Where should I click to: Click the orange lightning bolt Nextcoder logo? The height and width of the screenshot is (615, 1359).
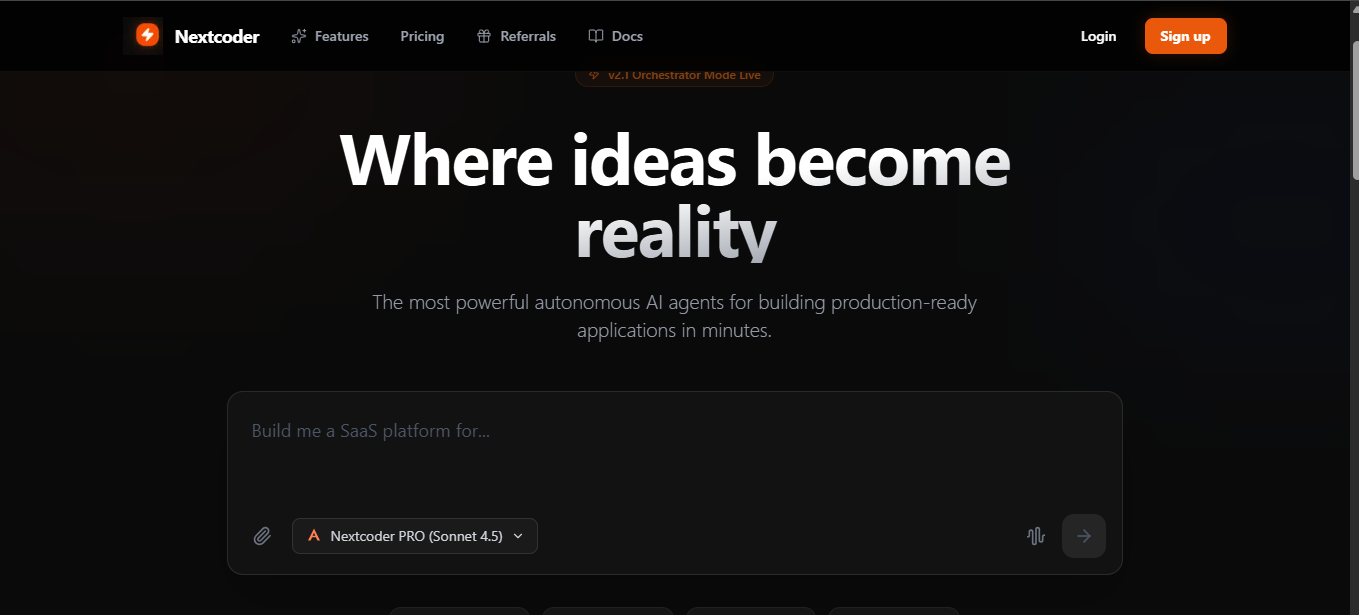pyautogui.click(x=147, y=36)
